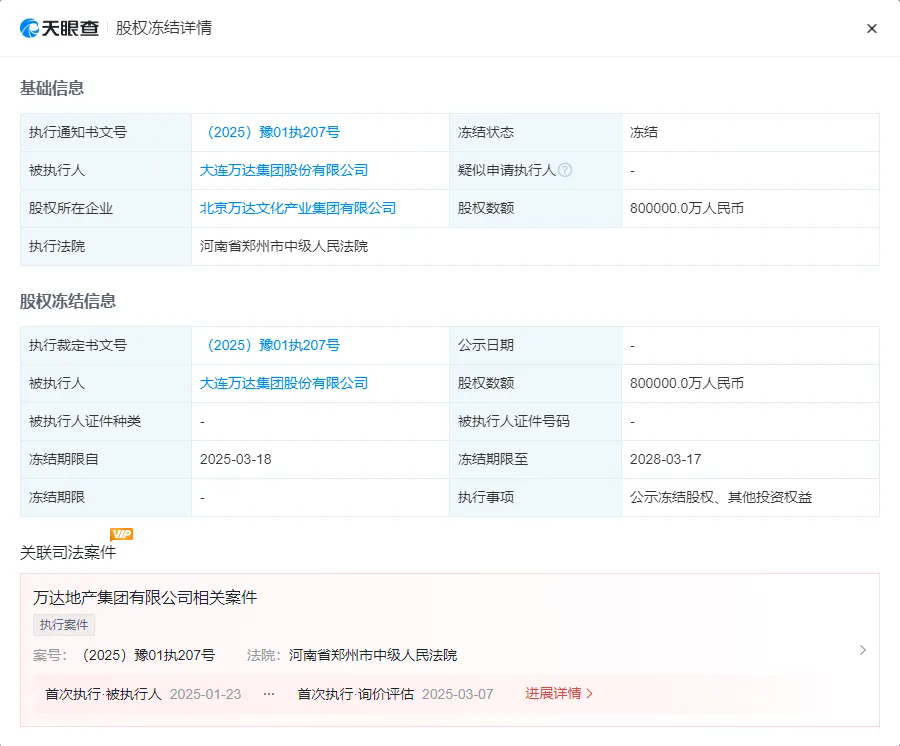This screenshot has height=746, width=900.
Task: Open 大连万达集团股份有限公司 link in 基础信息
Action: [x=283, y=170]
